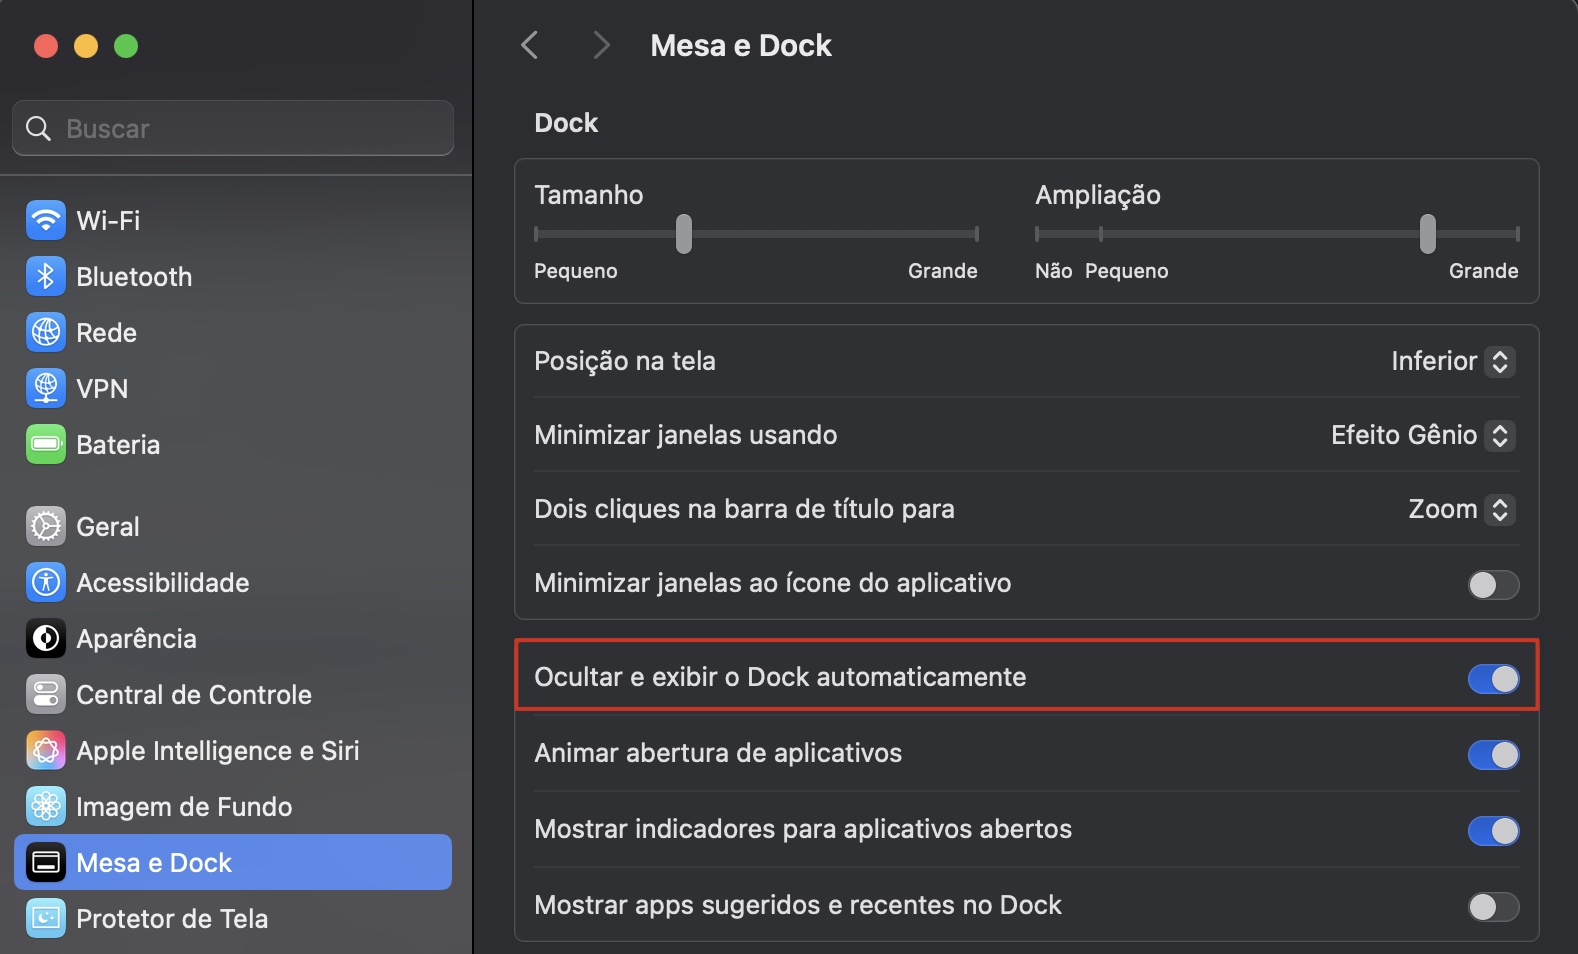The image size is (1578, 954).
Task: Click the Bateria battery icon
Action: pos(46,444)
